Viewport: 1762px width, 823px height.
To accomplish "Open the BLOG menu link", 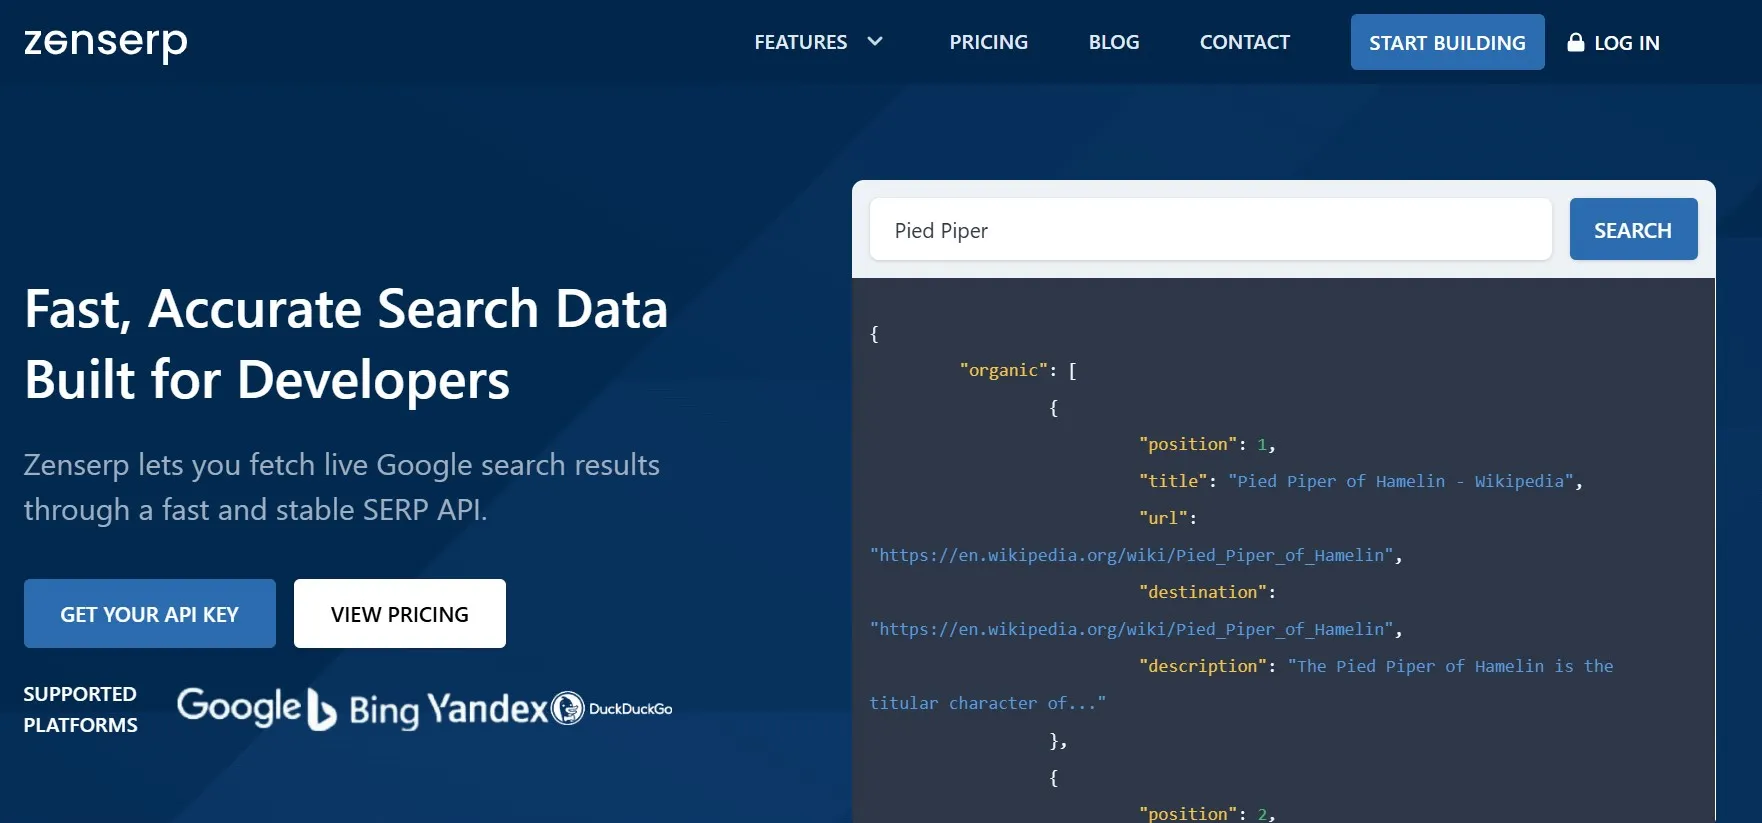I will (1114, 42).
